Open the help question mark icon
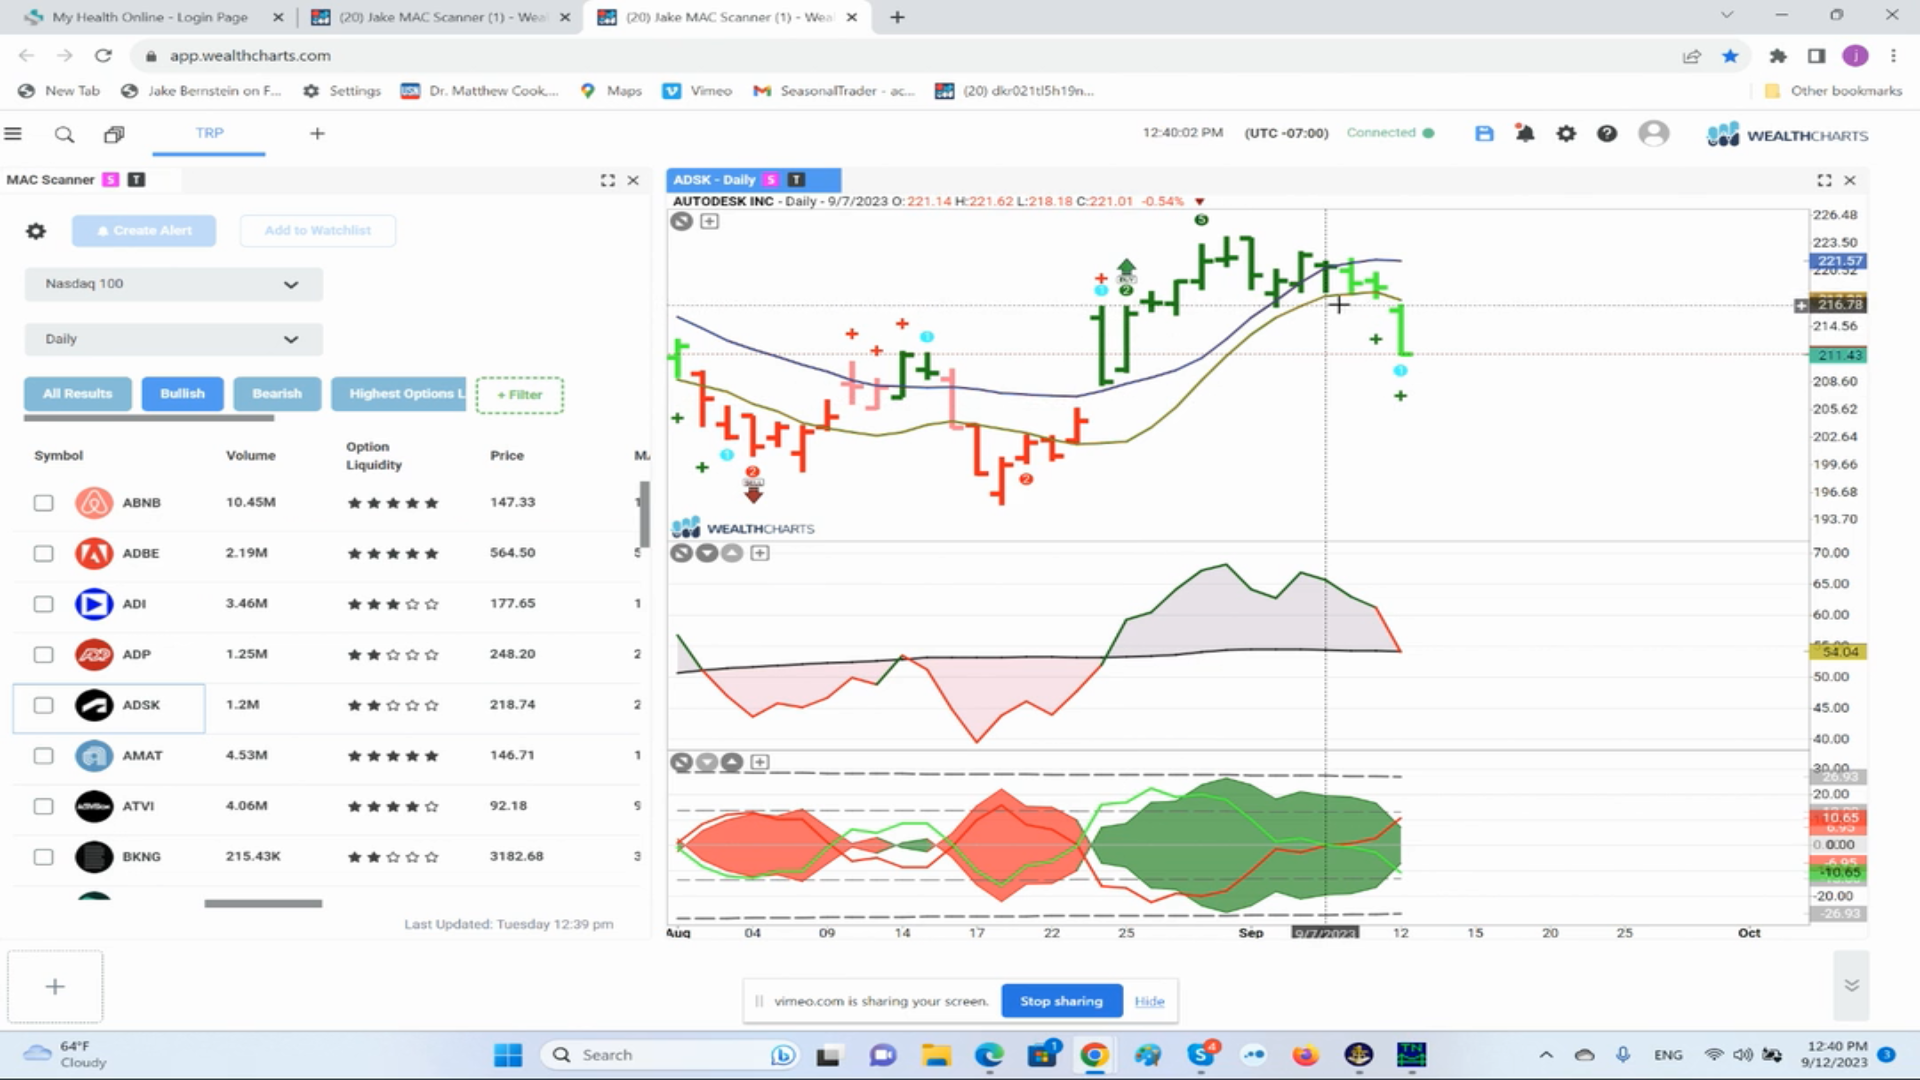 (1607, 133)
